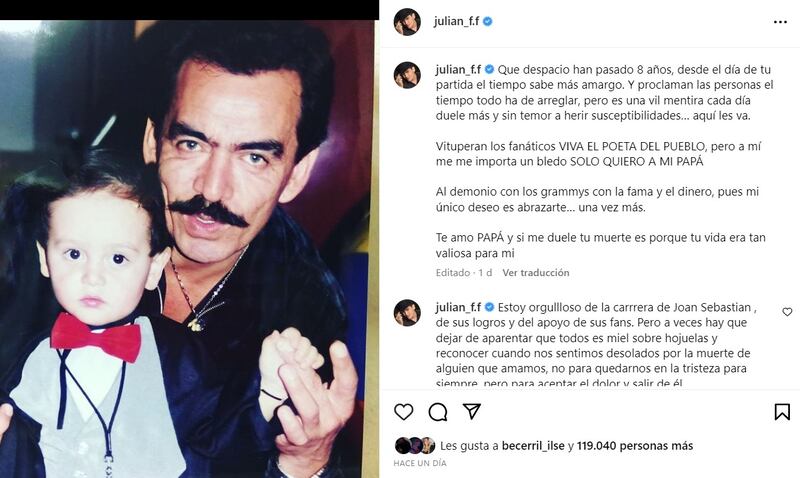Open the three-dot more options menu
800x478 pixels.
(780, 22)
